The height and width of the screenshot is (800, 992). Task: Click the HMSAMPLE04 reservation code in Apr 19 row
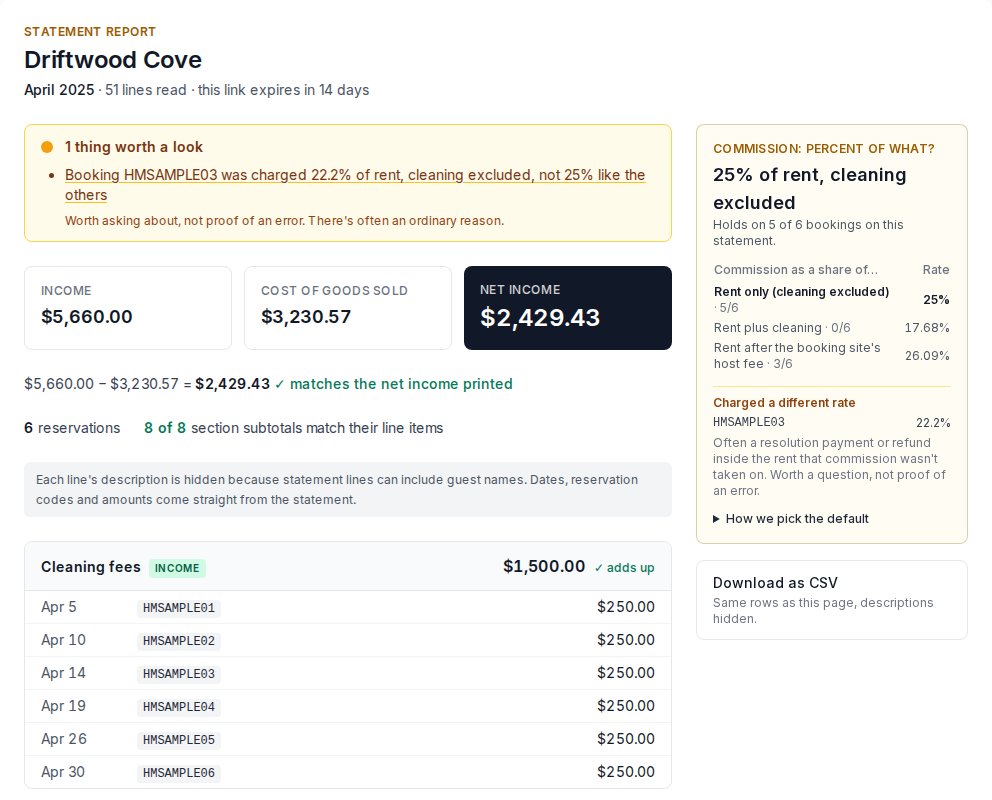[x=178, y=706]
